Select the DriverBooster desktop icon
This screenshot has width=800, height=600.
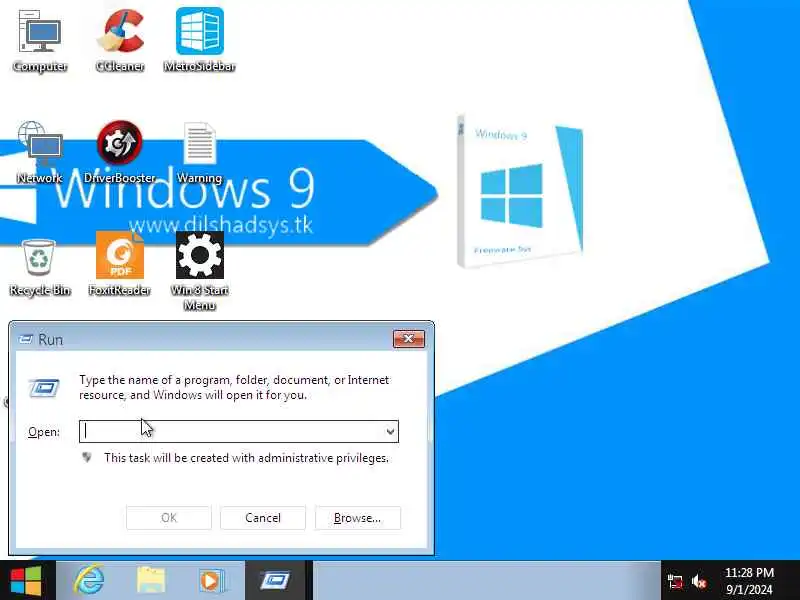click(120, 152)
